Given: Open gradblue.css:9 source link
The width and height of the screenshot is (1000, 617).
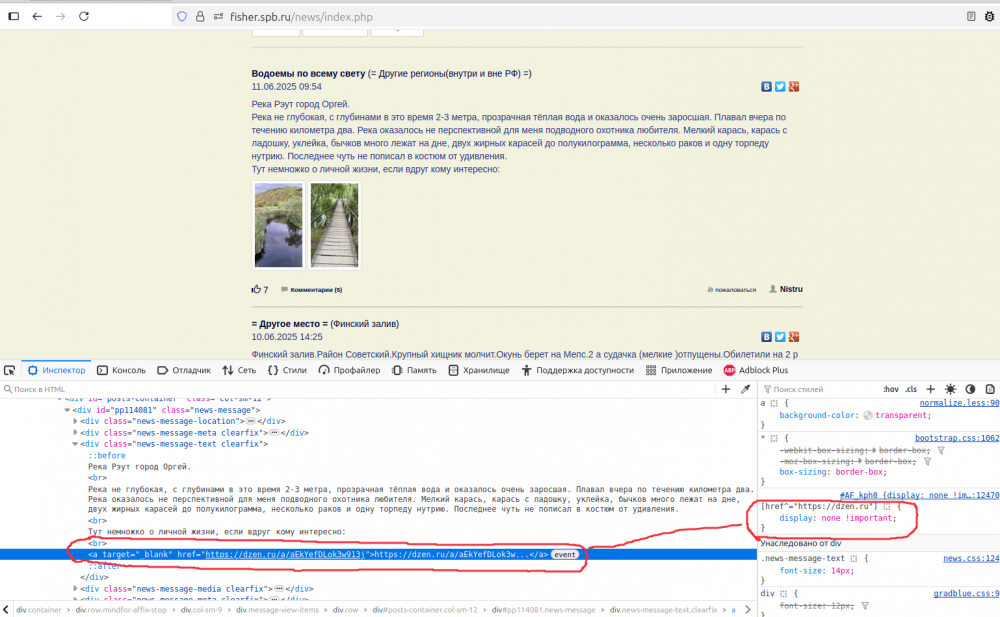Looking at the screenshot, I should click(966, 594).
